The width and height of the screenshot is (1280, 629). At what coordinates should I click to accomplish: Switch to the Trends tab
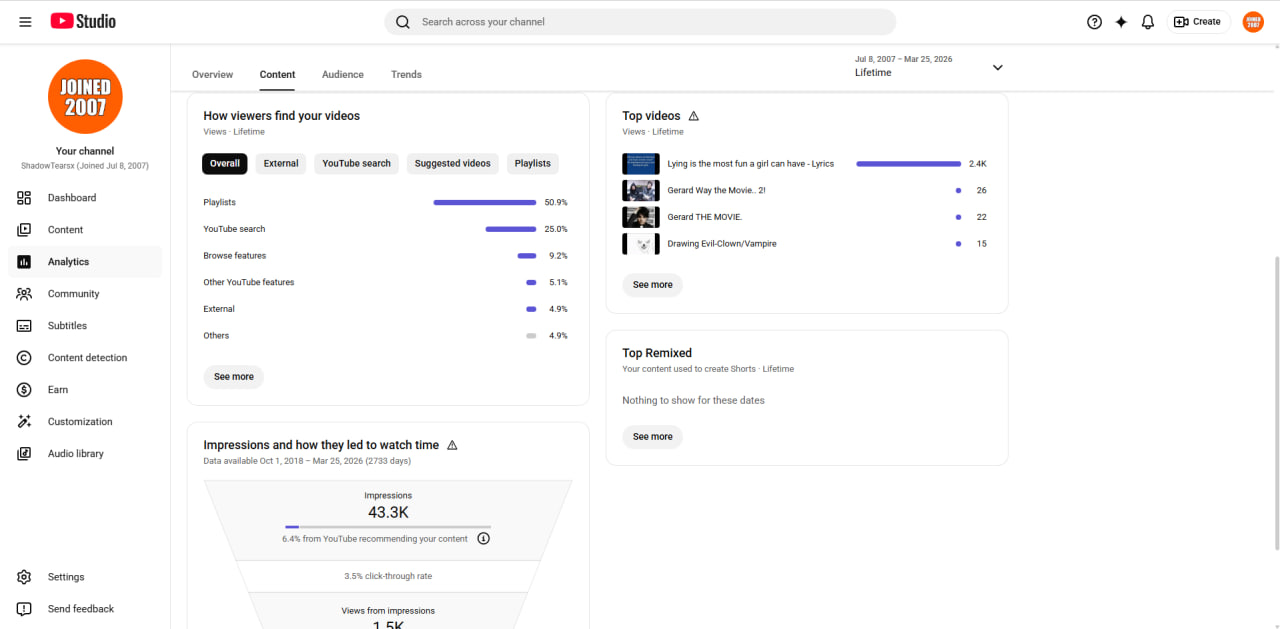[x=406, y=75]
